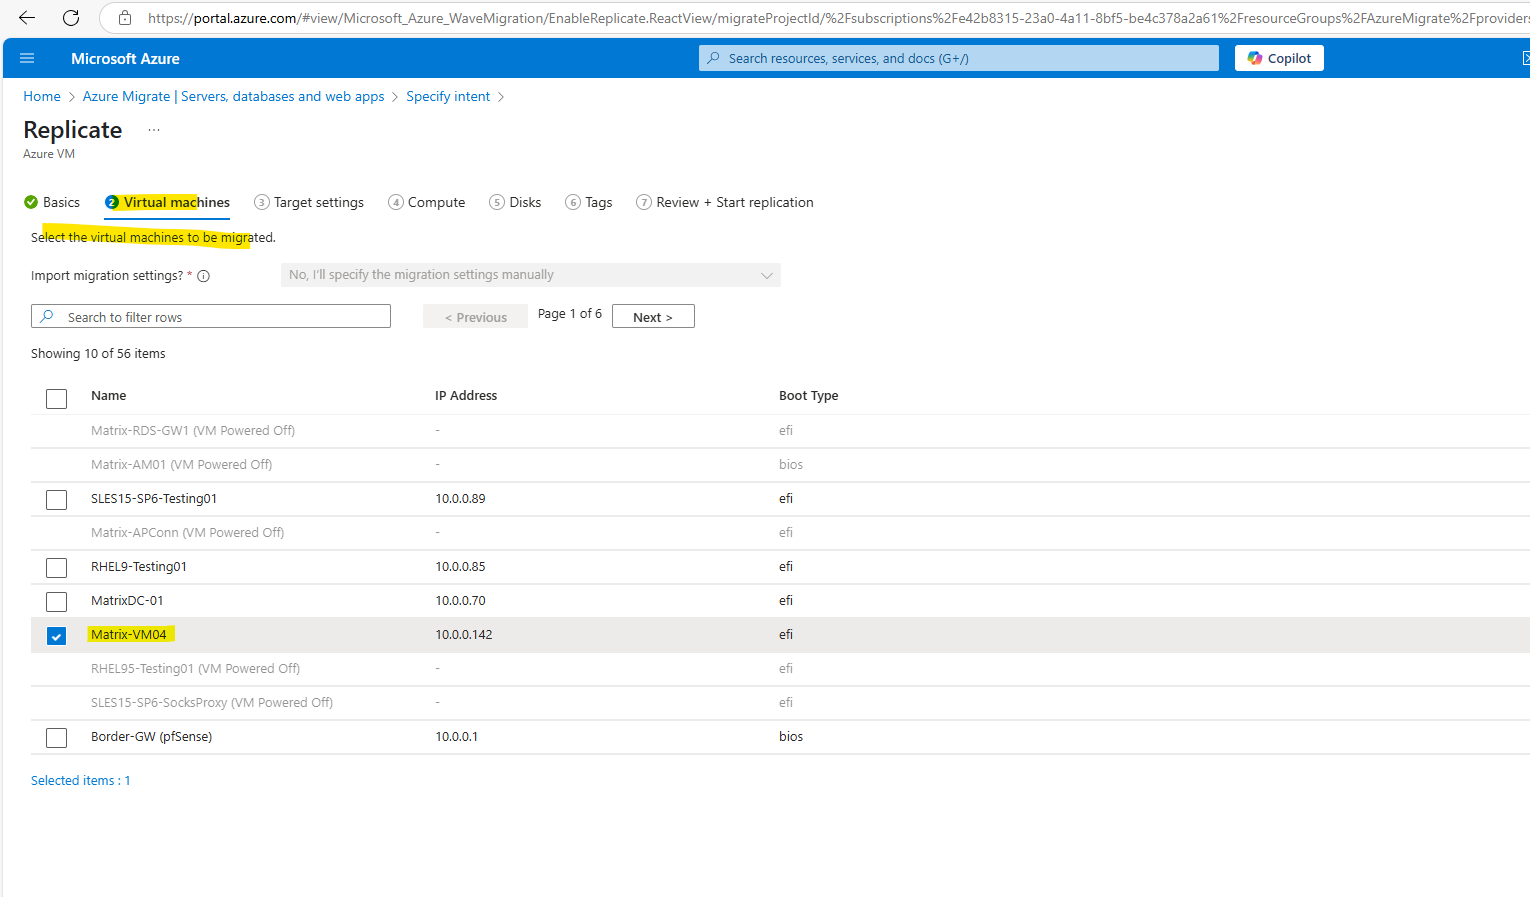Screen dimensions: 1530x897
Task: Click the Page 1 of 6 indicator
Action: tap(570, 313)
